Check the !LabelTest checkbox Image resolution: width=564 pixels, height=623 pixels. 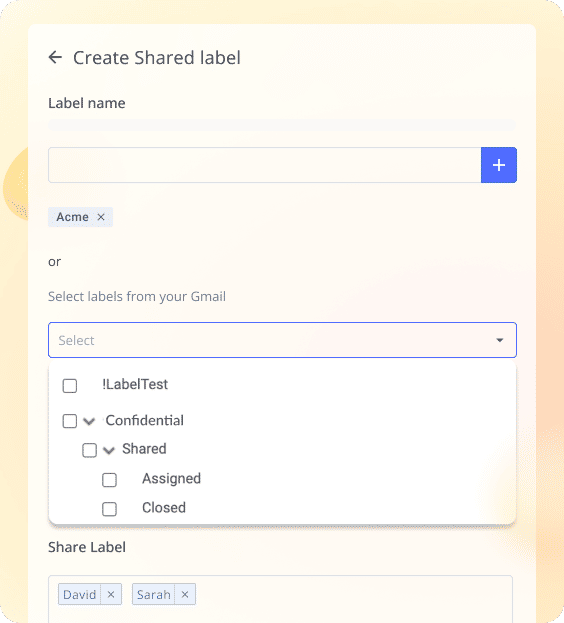70,385
